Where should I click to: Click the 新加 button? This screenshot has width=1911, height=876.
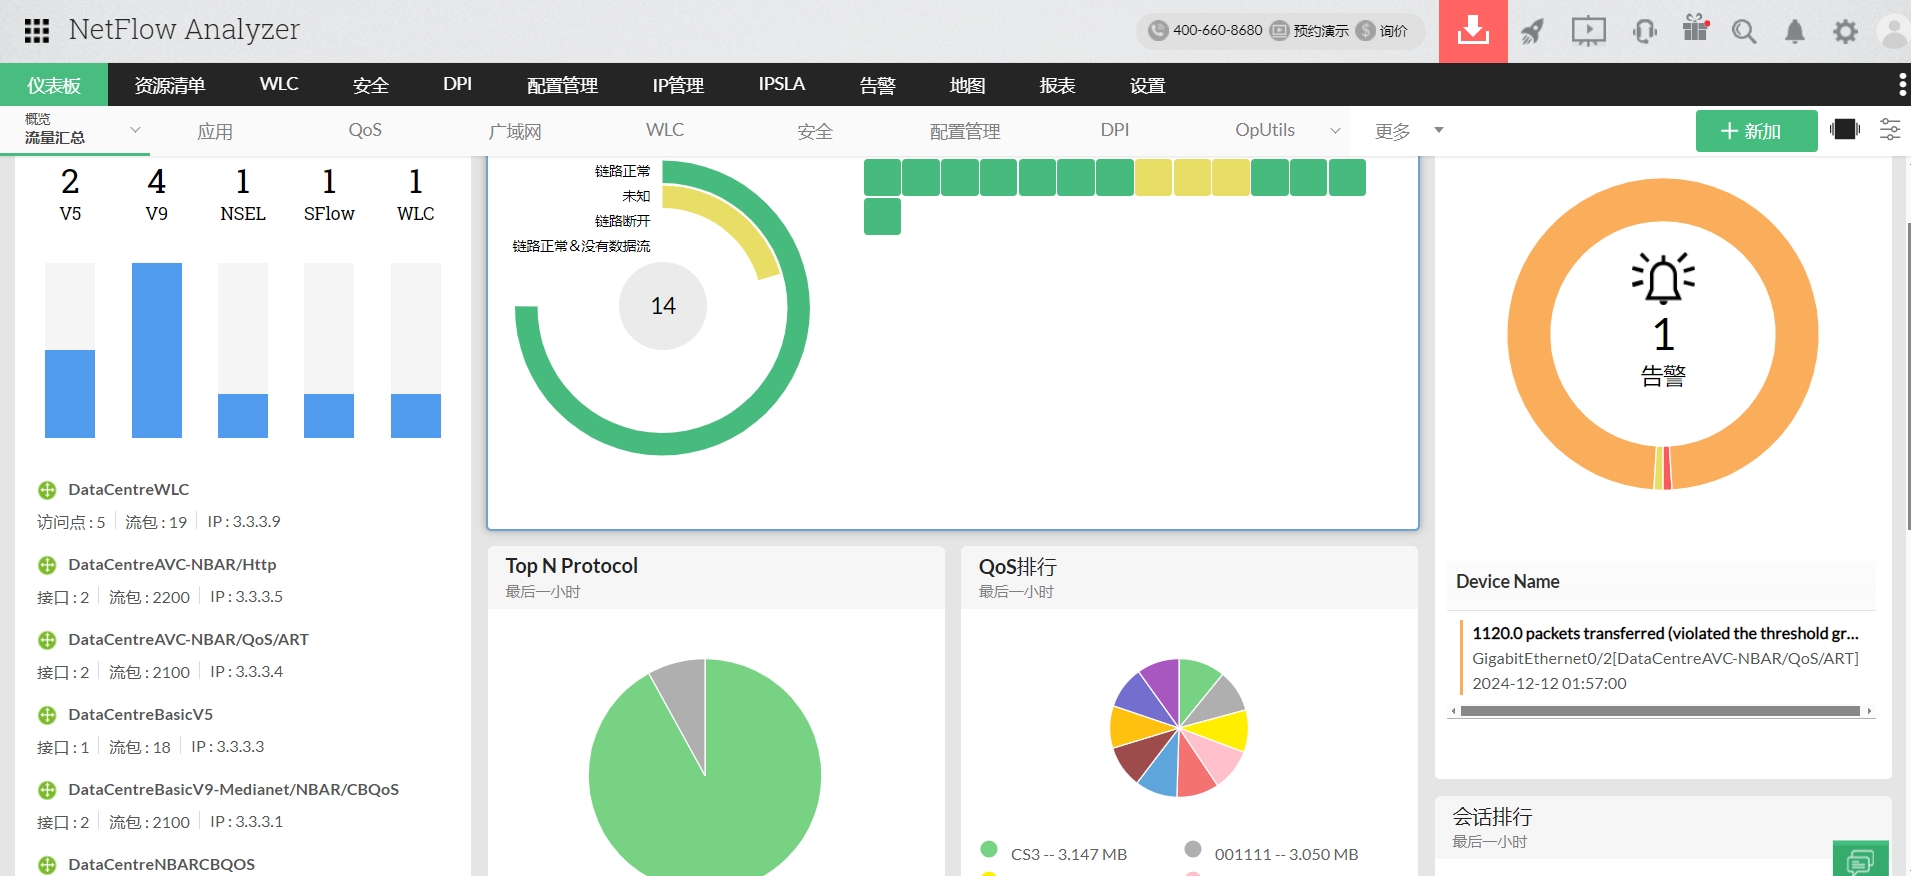pyautogui.click(x=1756, y=131)
